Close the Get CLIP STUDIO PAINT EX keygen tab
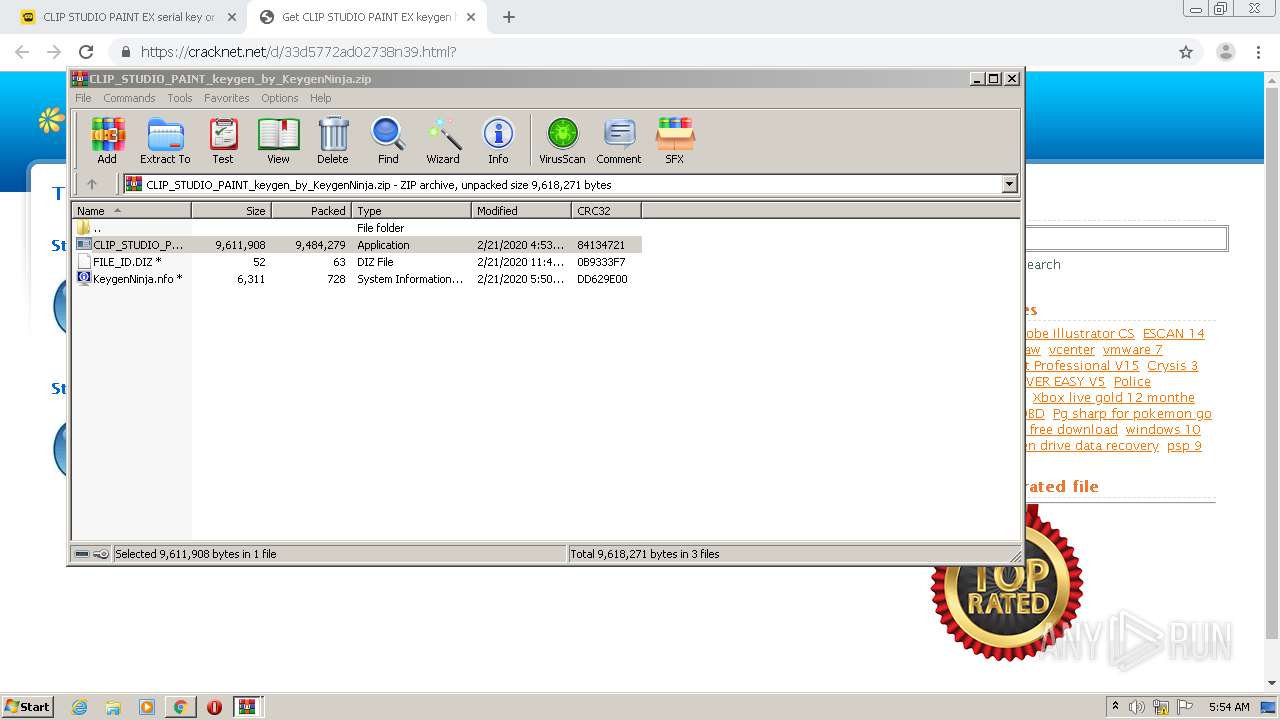 click(470, 17)
